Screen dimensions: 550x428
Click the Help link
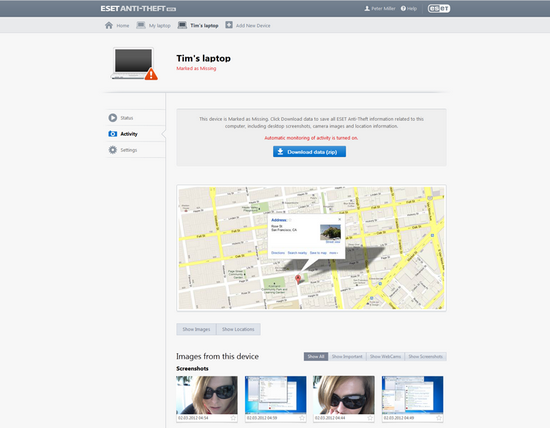tap(409, 8)
